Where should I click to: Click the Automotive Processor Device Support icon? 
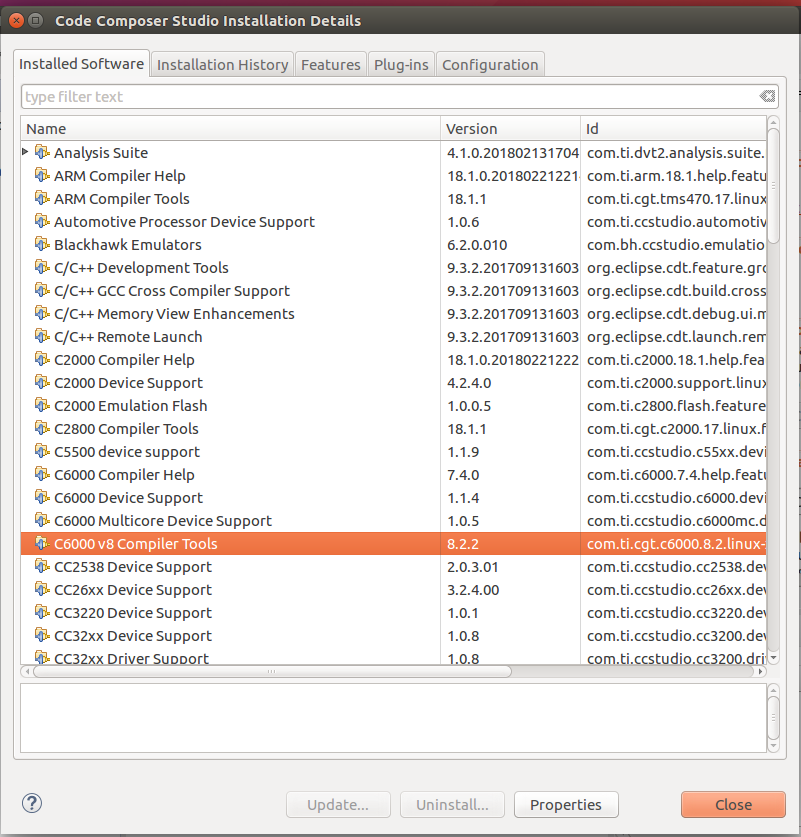pos(42,221)
